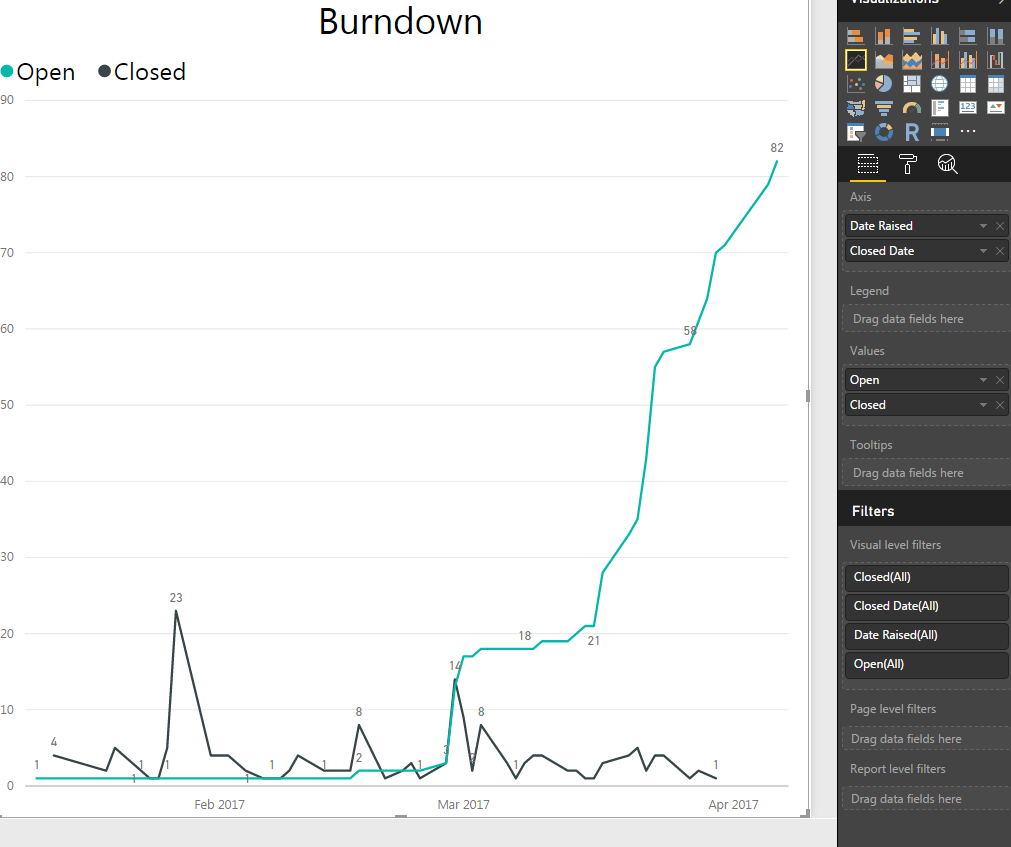Select the multi-row card visual
This screenshot has height=847, width=1011.
pyautogui.click(x=939, y=108)
